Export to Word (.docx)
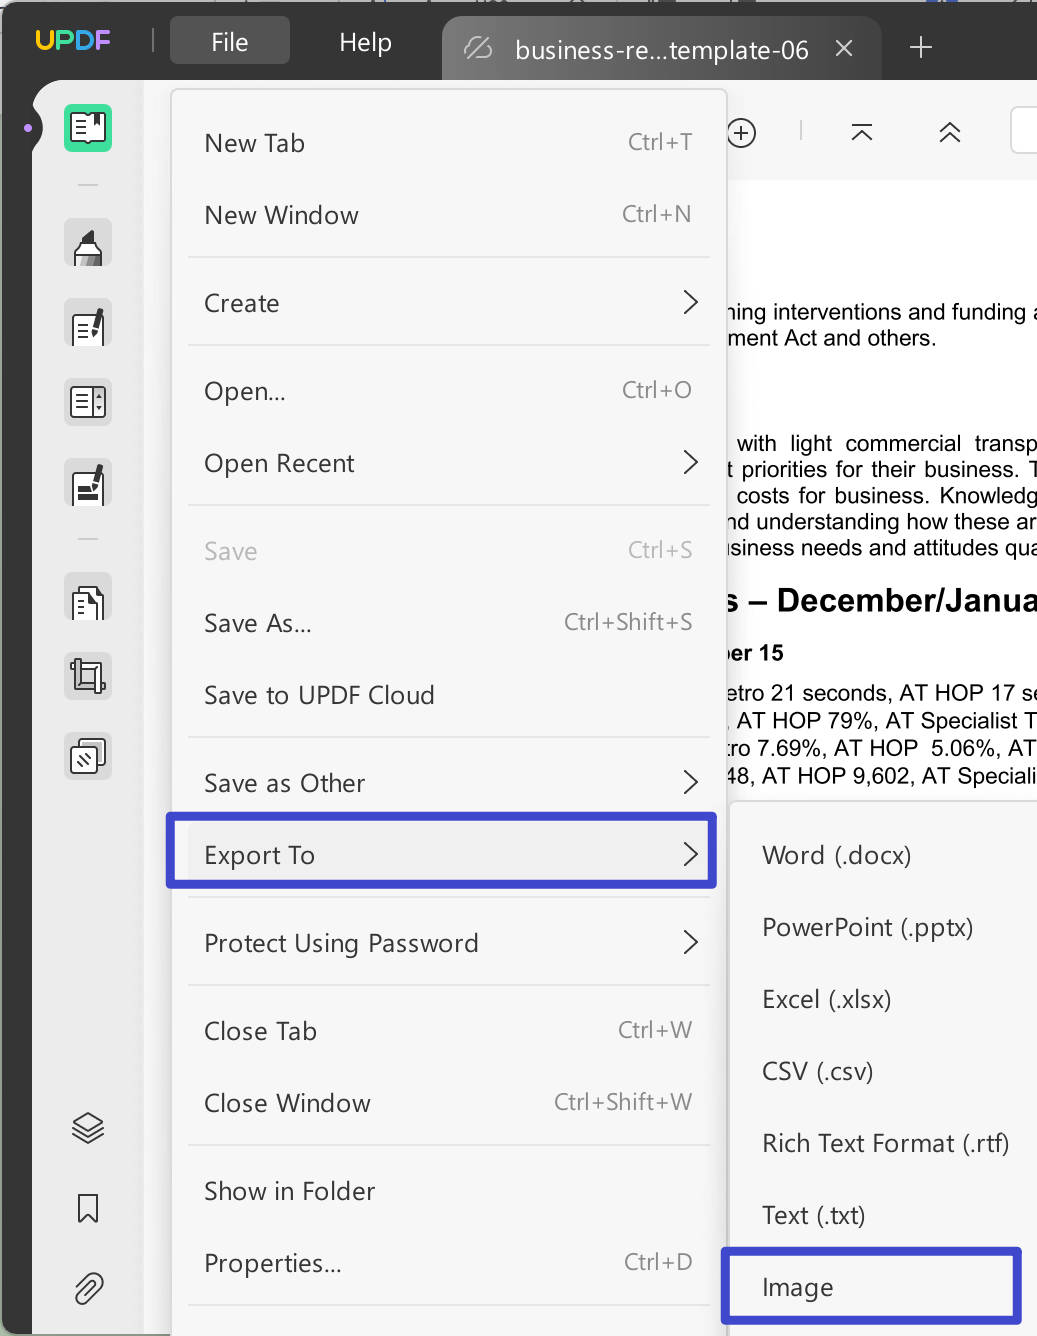This screenshot has width=1037, height=1336. [x=836, y=855]
